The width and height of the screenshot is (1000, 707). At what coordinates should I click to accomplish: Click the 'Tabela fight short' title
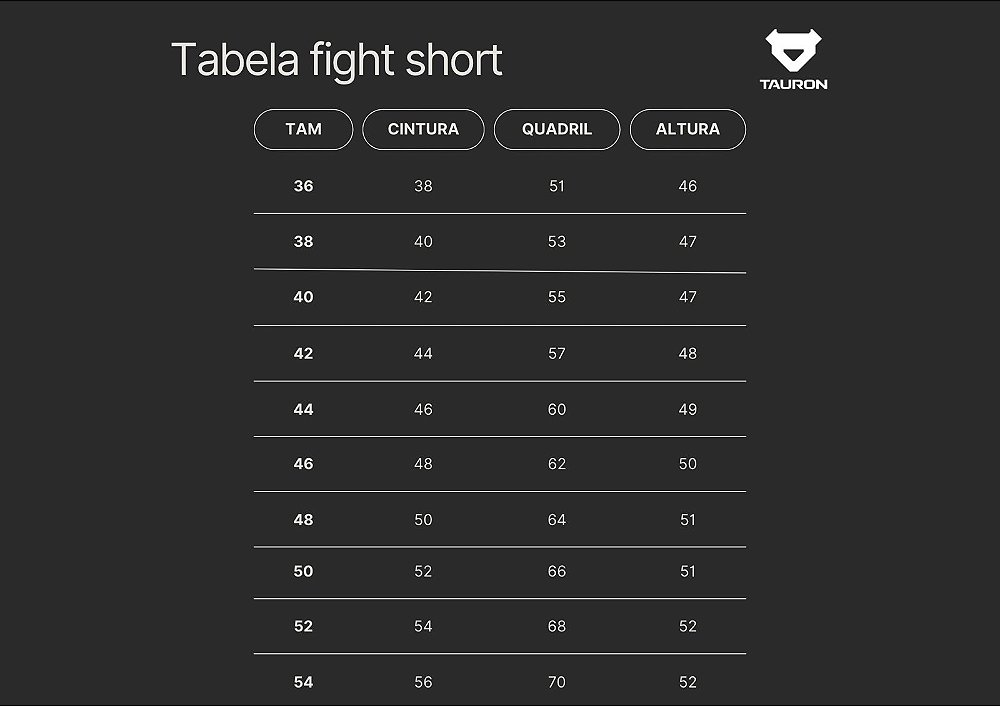336,60
